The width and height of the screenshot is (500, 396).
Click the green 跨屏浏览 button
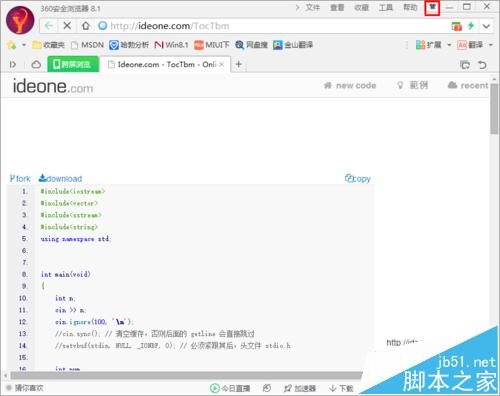point(73,64)
